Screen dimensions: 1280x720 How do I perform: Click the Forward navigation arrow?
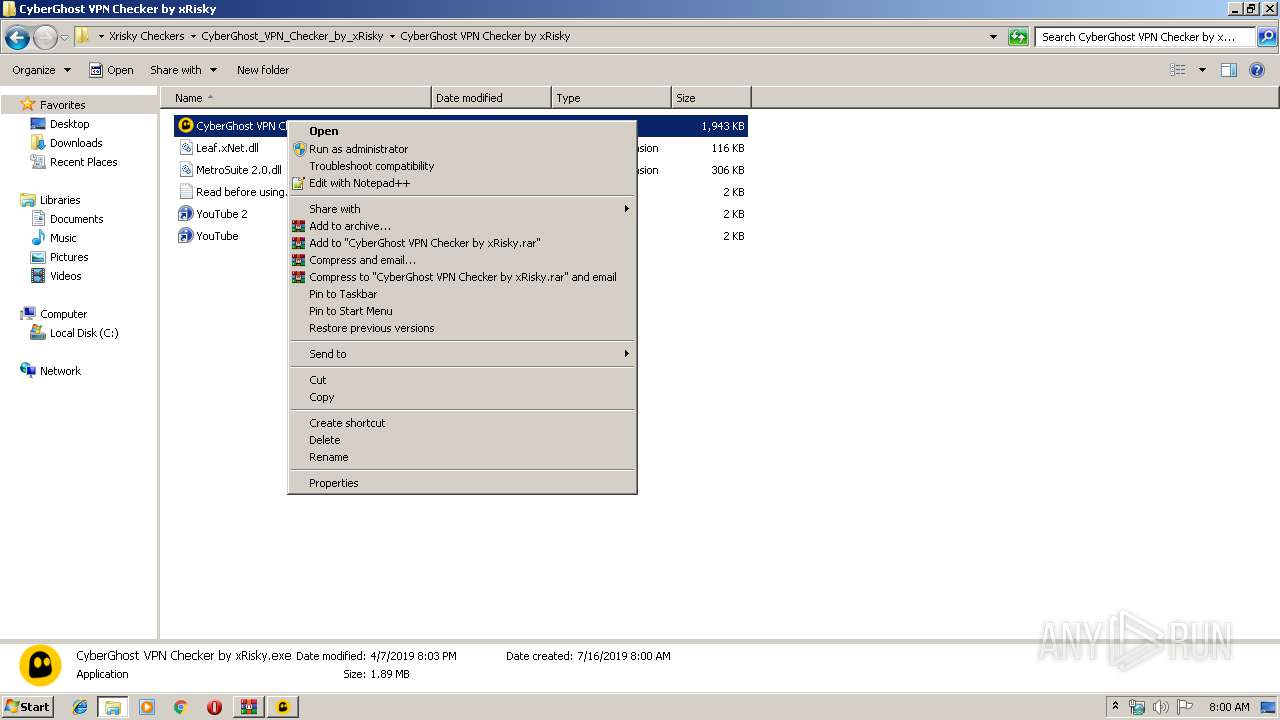coord(45,38)
